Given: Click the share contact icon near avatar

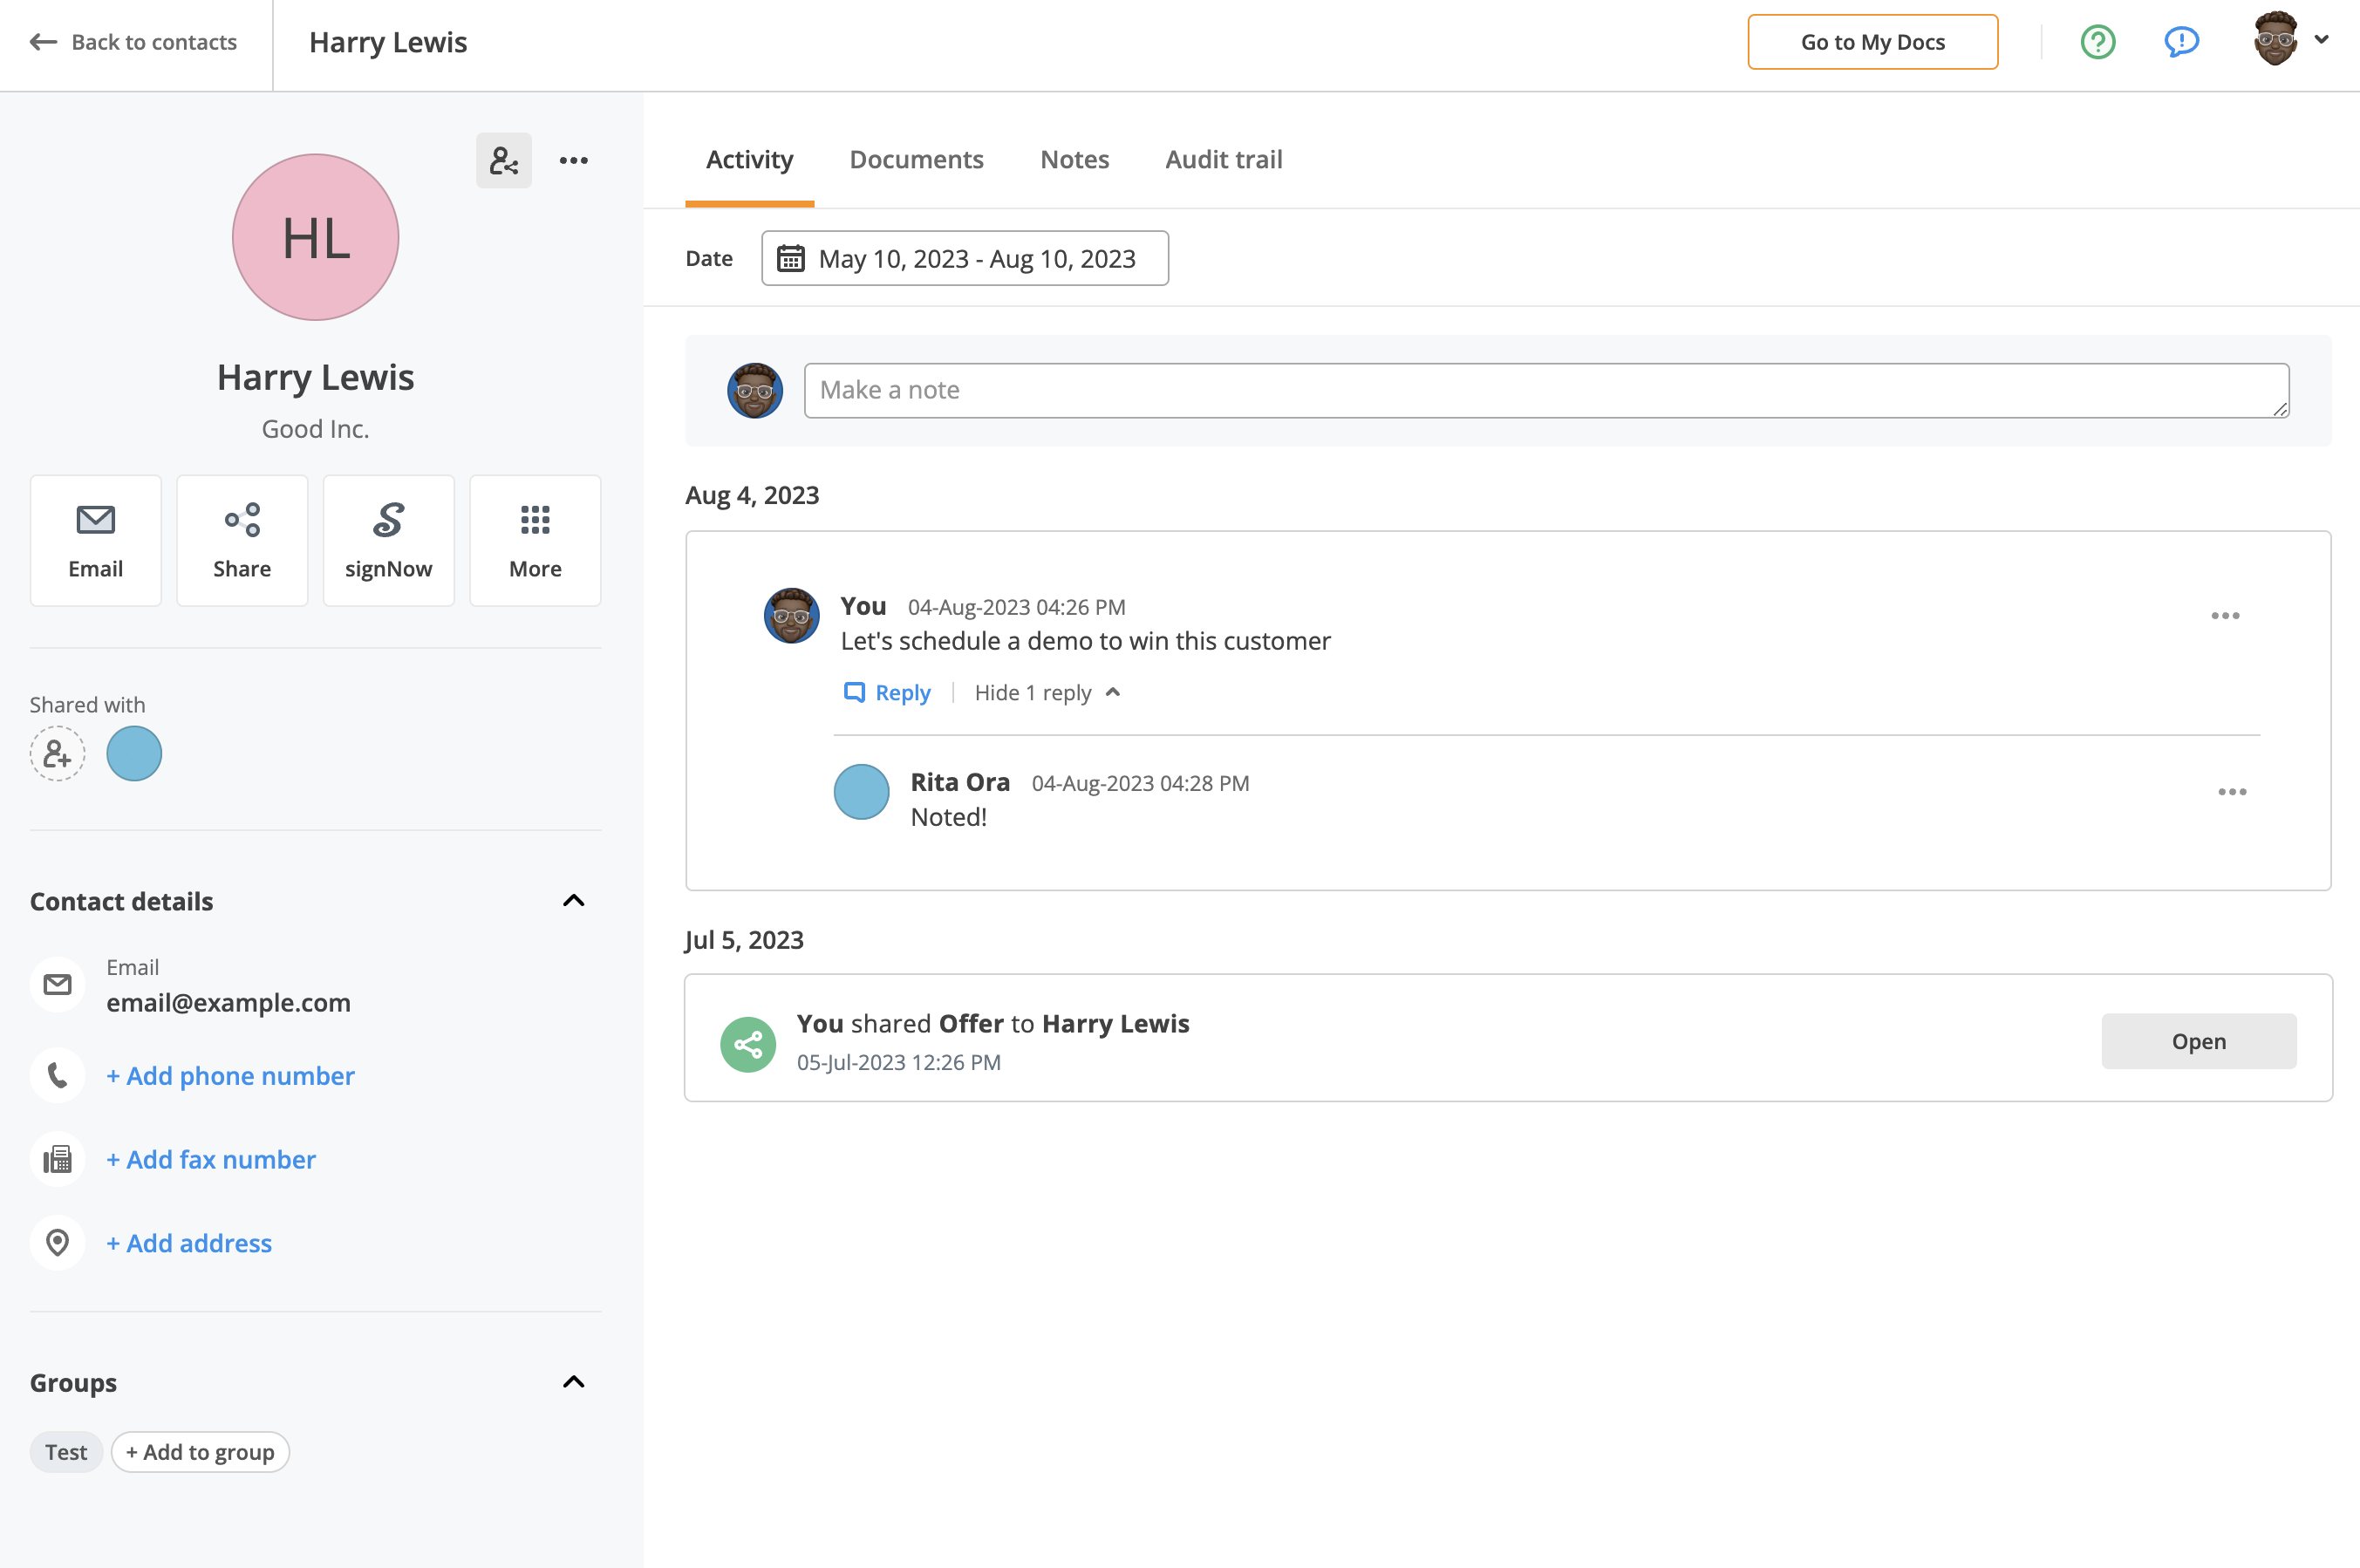Looking at the screenshot, I should click(x=503, y=160).
